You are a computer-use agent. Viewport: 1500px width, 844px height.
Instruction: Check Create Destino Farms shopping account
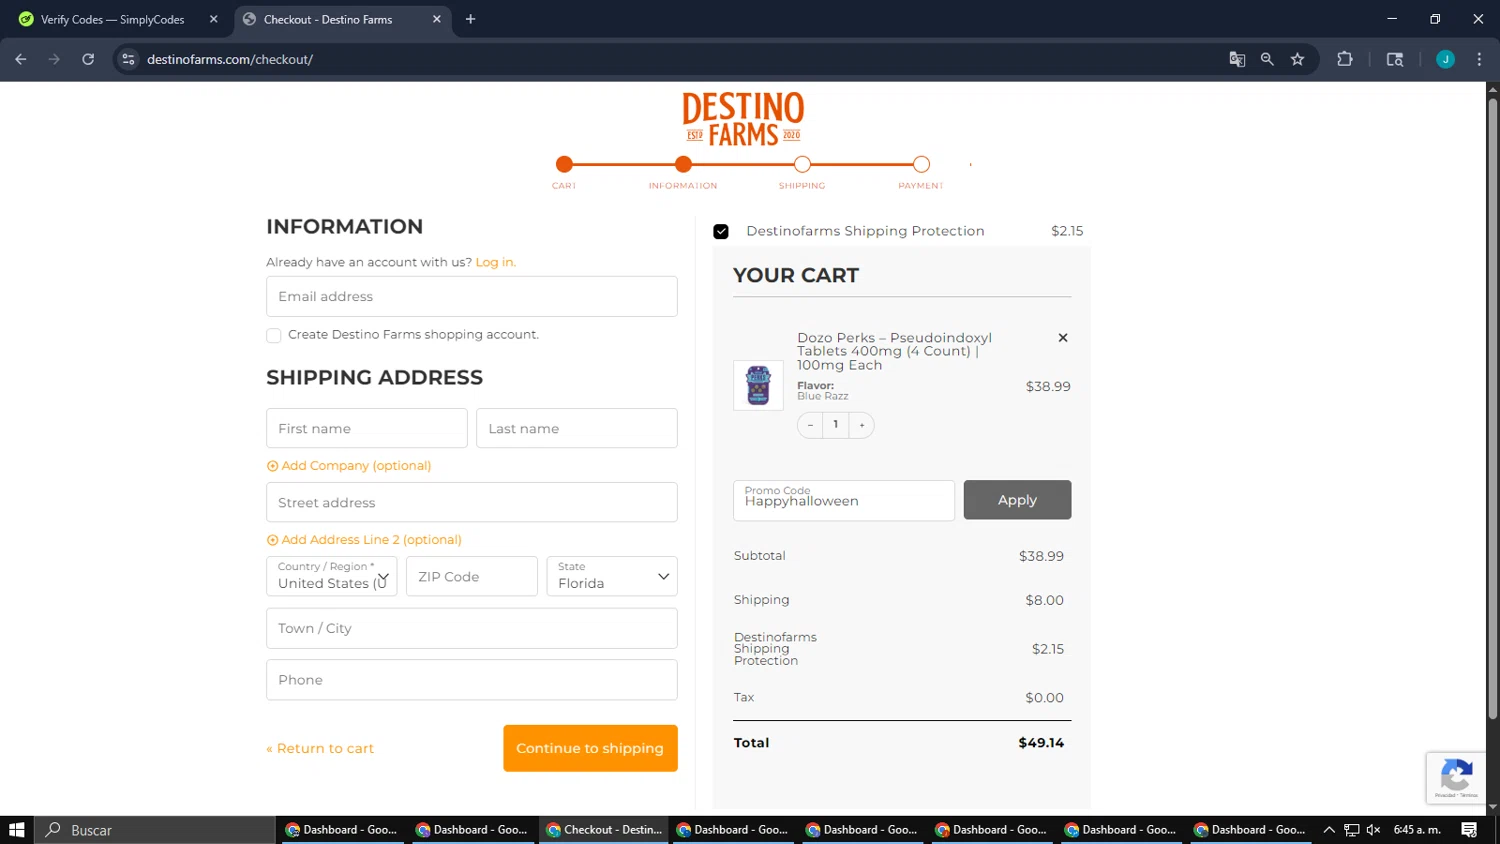click(x=273, y=335)
